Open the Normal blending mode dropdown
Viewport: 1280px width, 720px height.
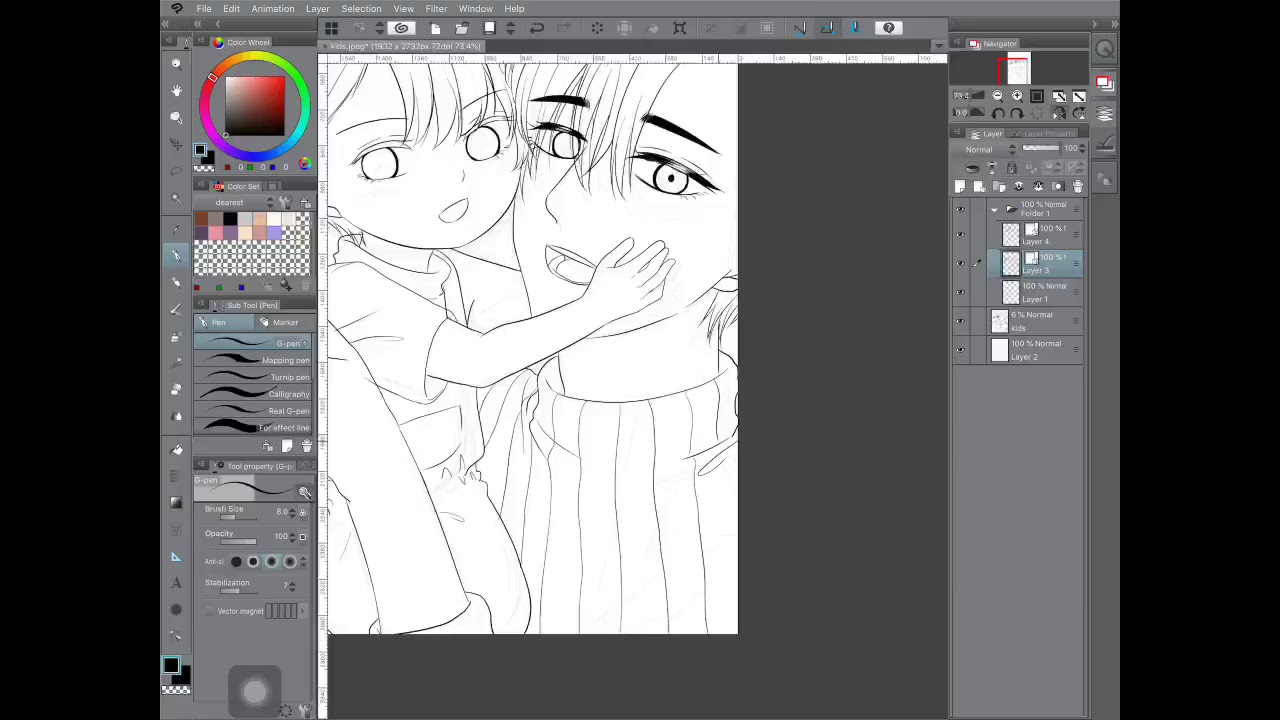click(x=991, y=149)
